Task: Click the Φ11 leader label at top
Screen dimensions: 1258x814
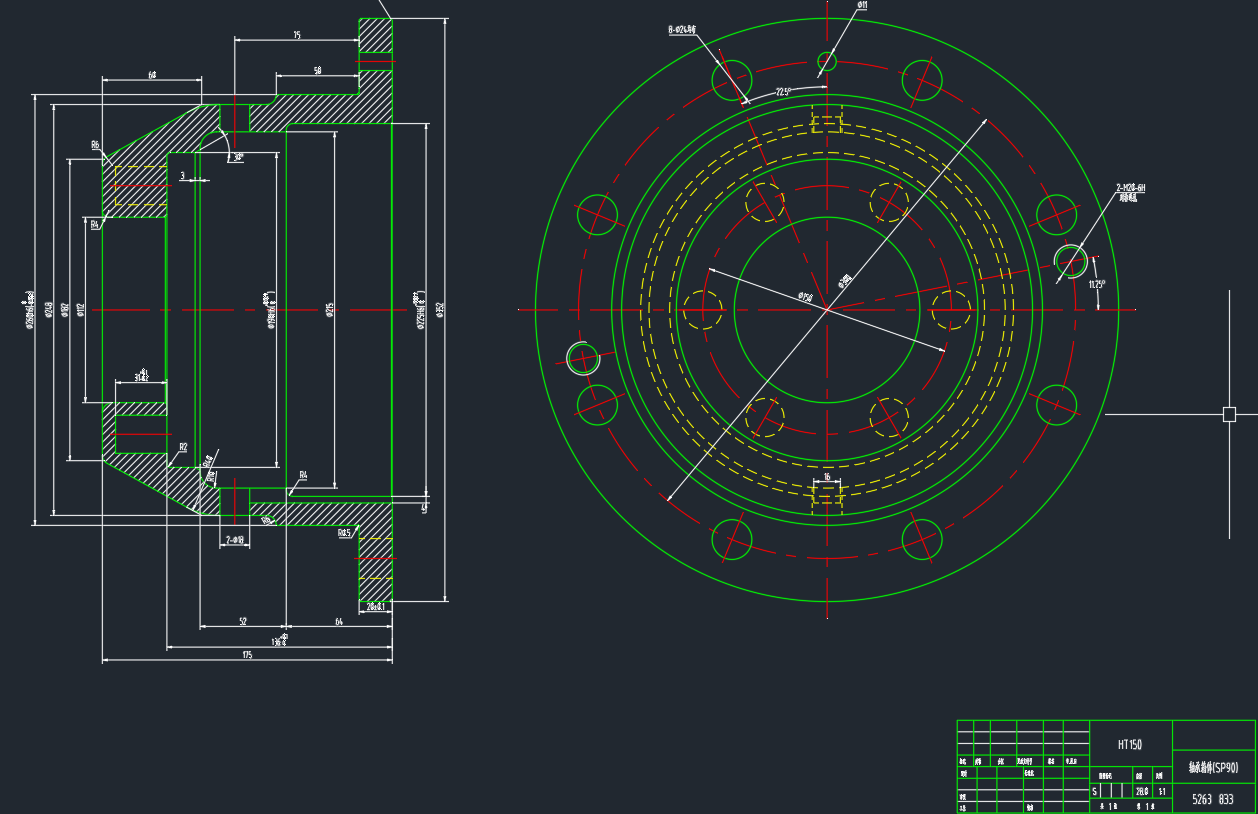Action: pyautogui.click(x=862, y=6)
